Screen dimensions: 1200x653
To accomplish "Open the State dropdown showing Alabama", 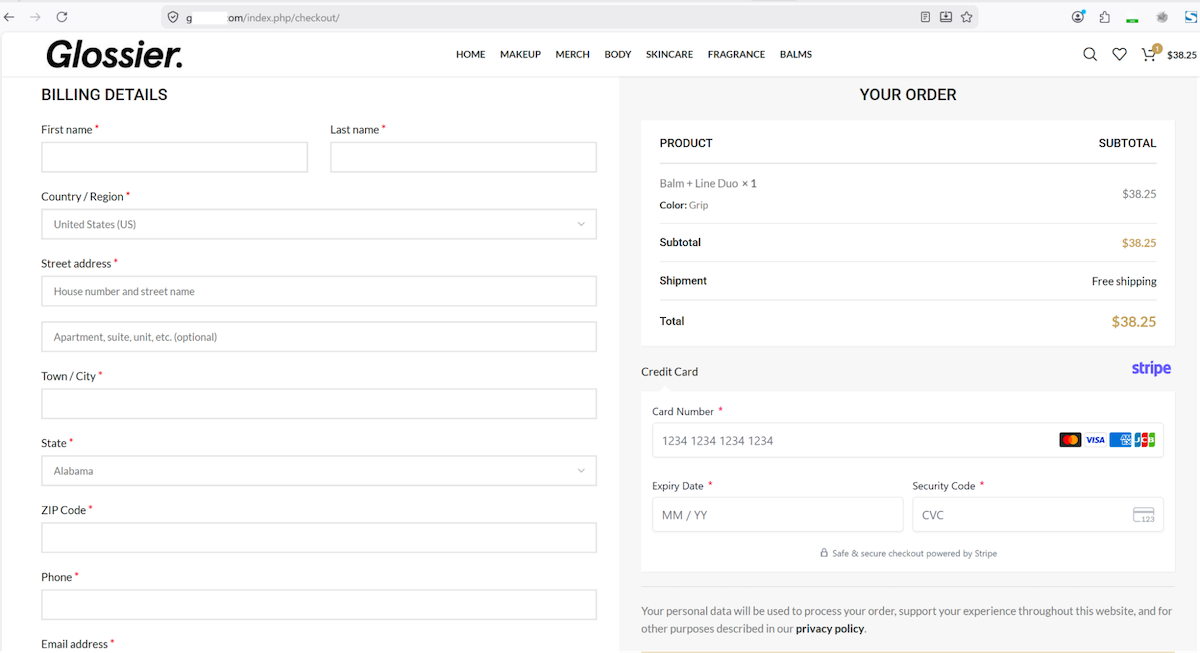I will point(319,471).
